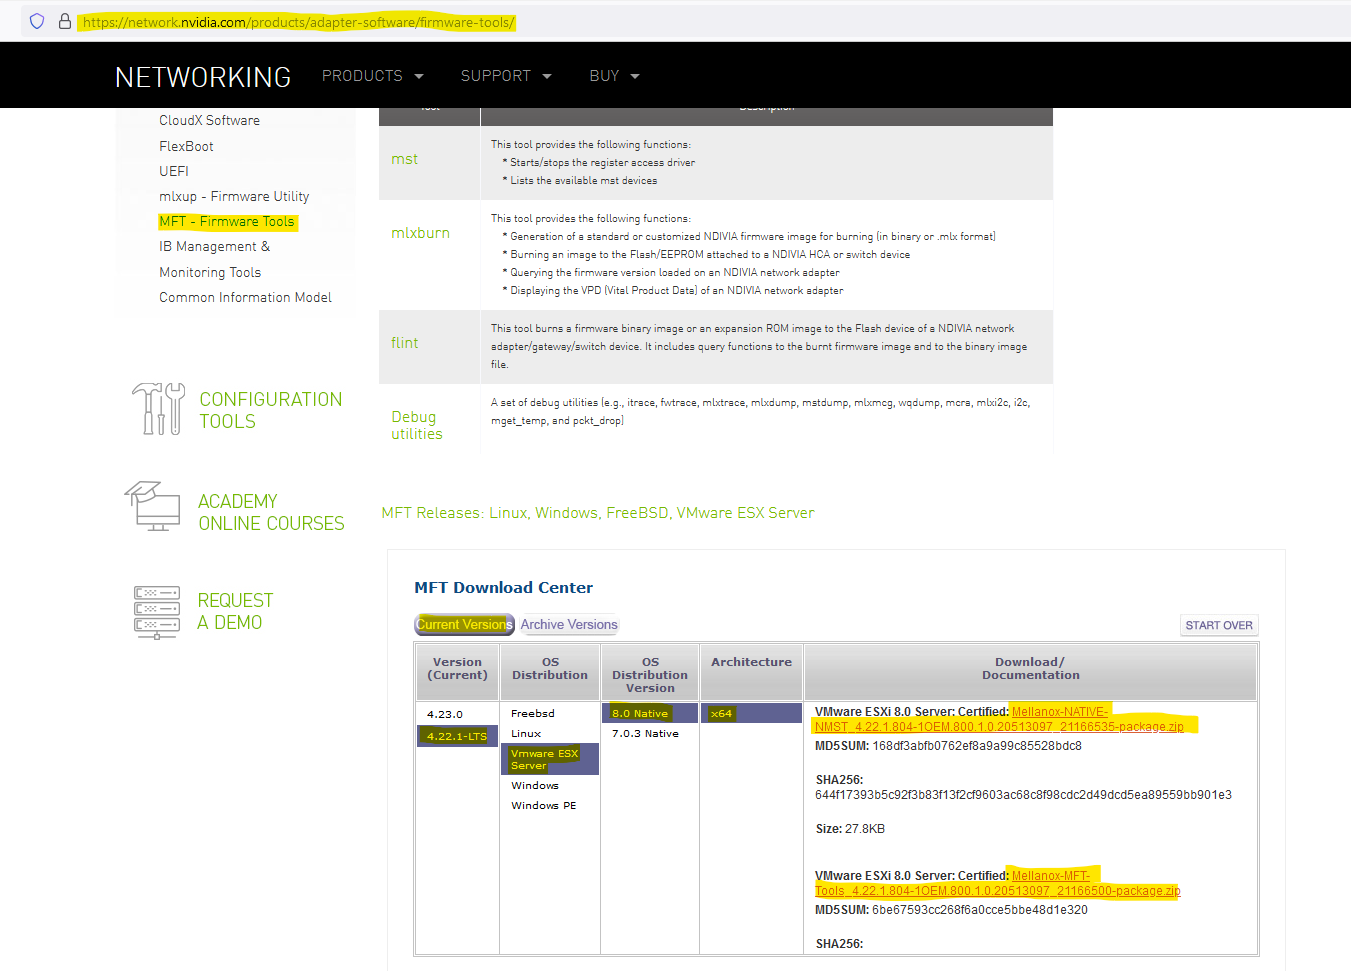Click the NMST MD5SUM value 168df3abfb...

coord(977,745)
